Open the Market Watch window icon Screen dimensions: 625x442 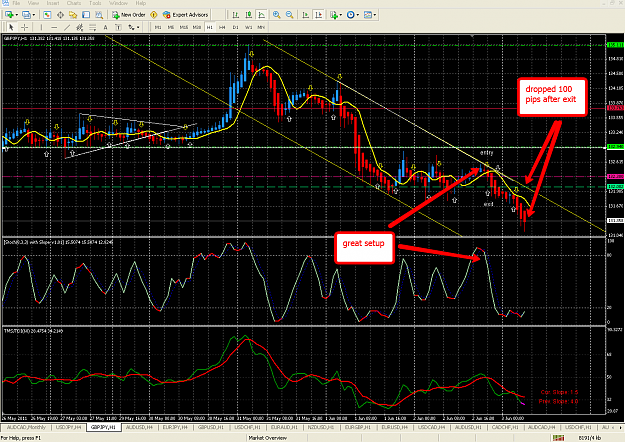[47, 15]
